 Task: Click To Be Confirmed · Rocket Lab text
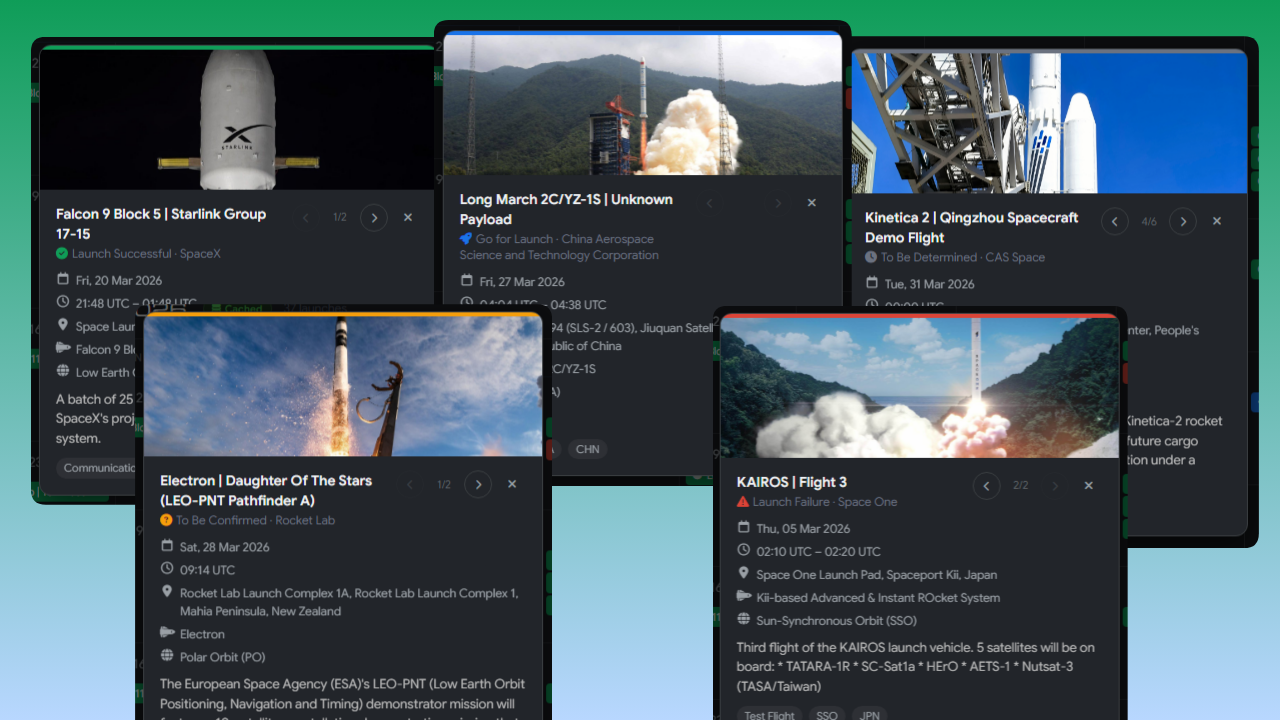[256, 520]
